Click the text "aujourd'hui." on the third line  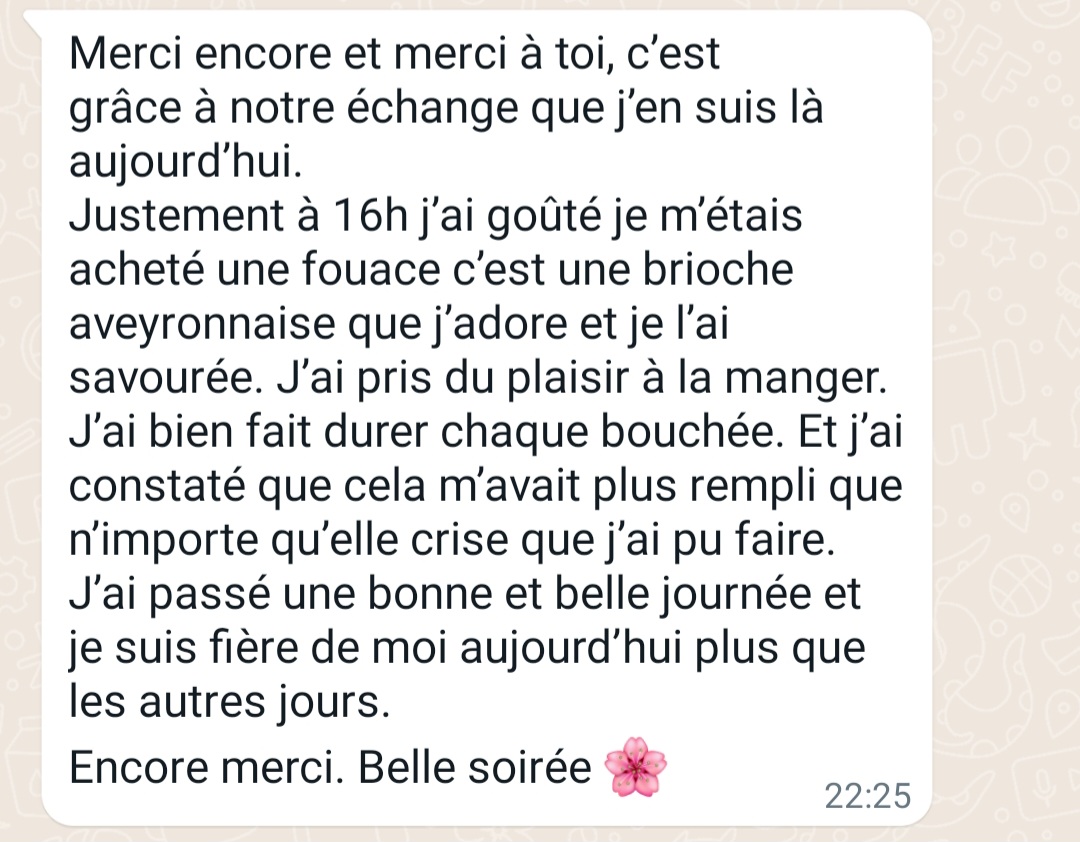(x=185, y=162)
